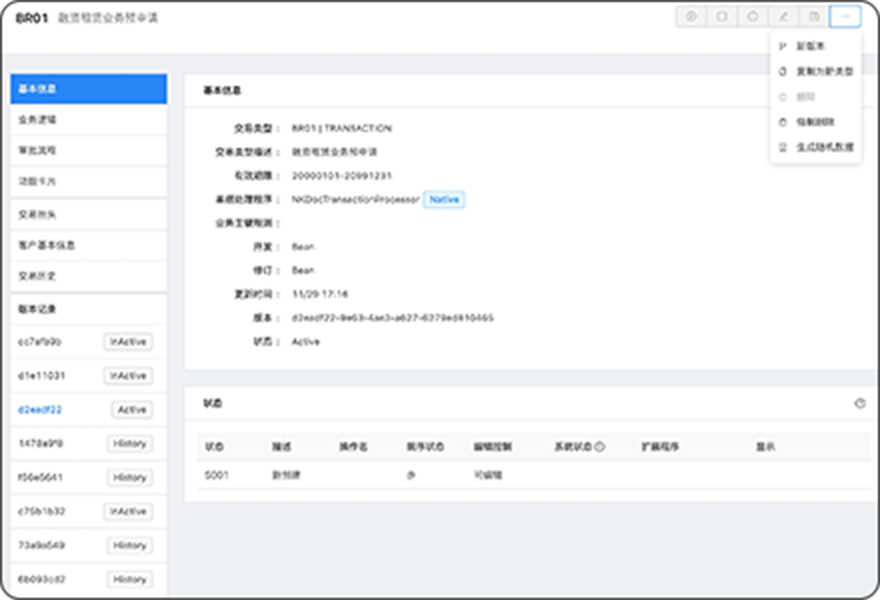Select 强制解锁 menu entry
This screenshot has width=880, height=600.
point(813,122)
